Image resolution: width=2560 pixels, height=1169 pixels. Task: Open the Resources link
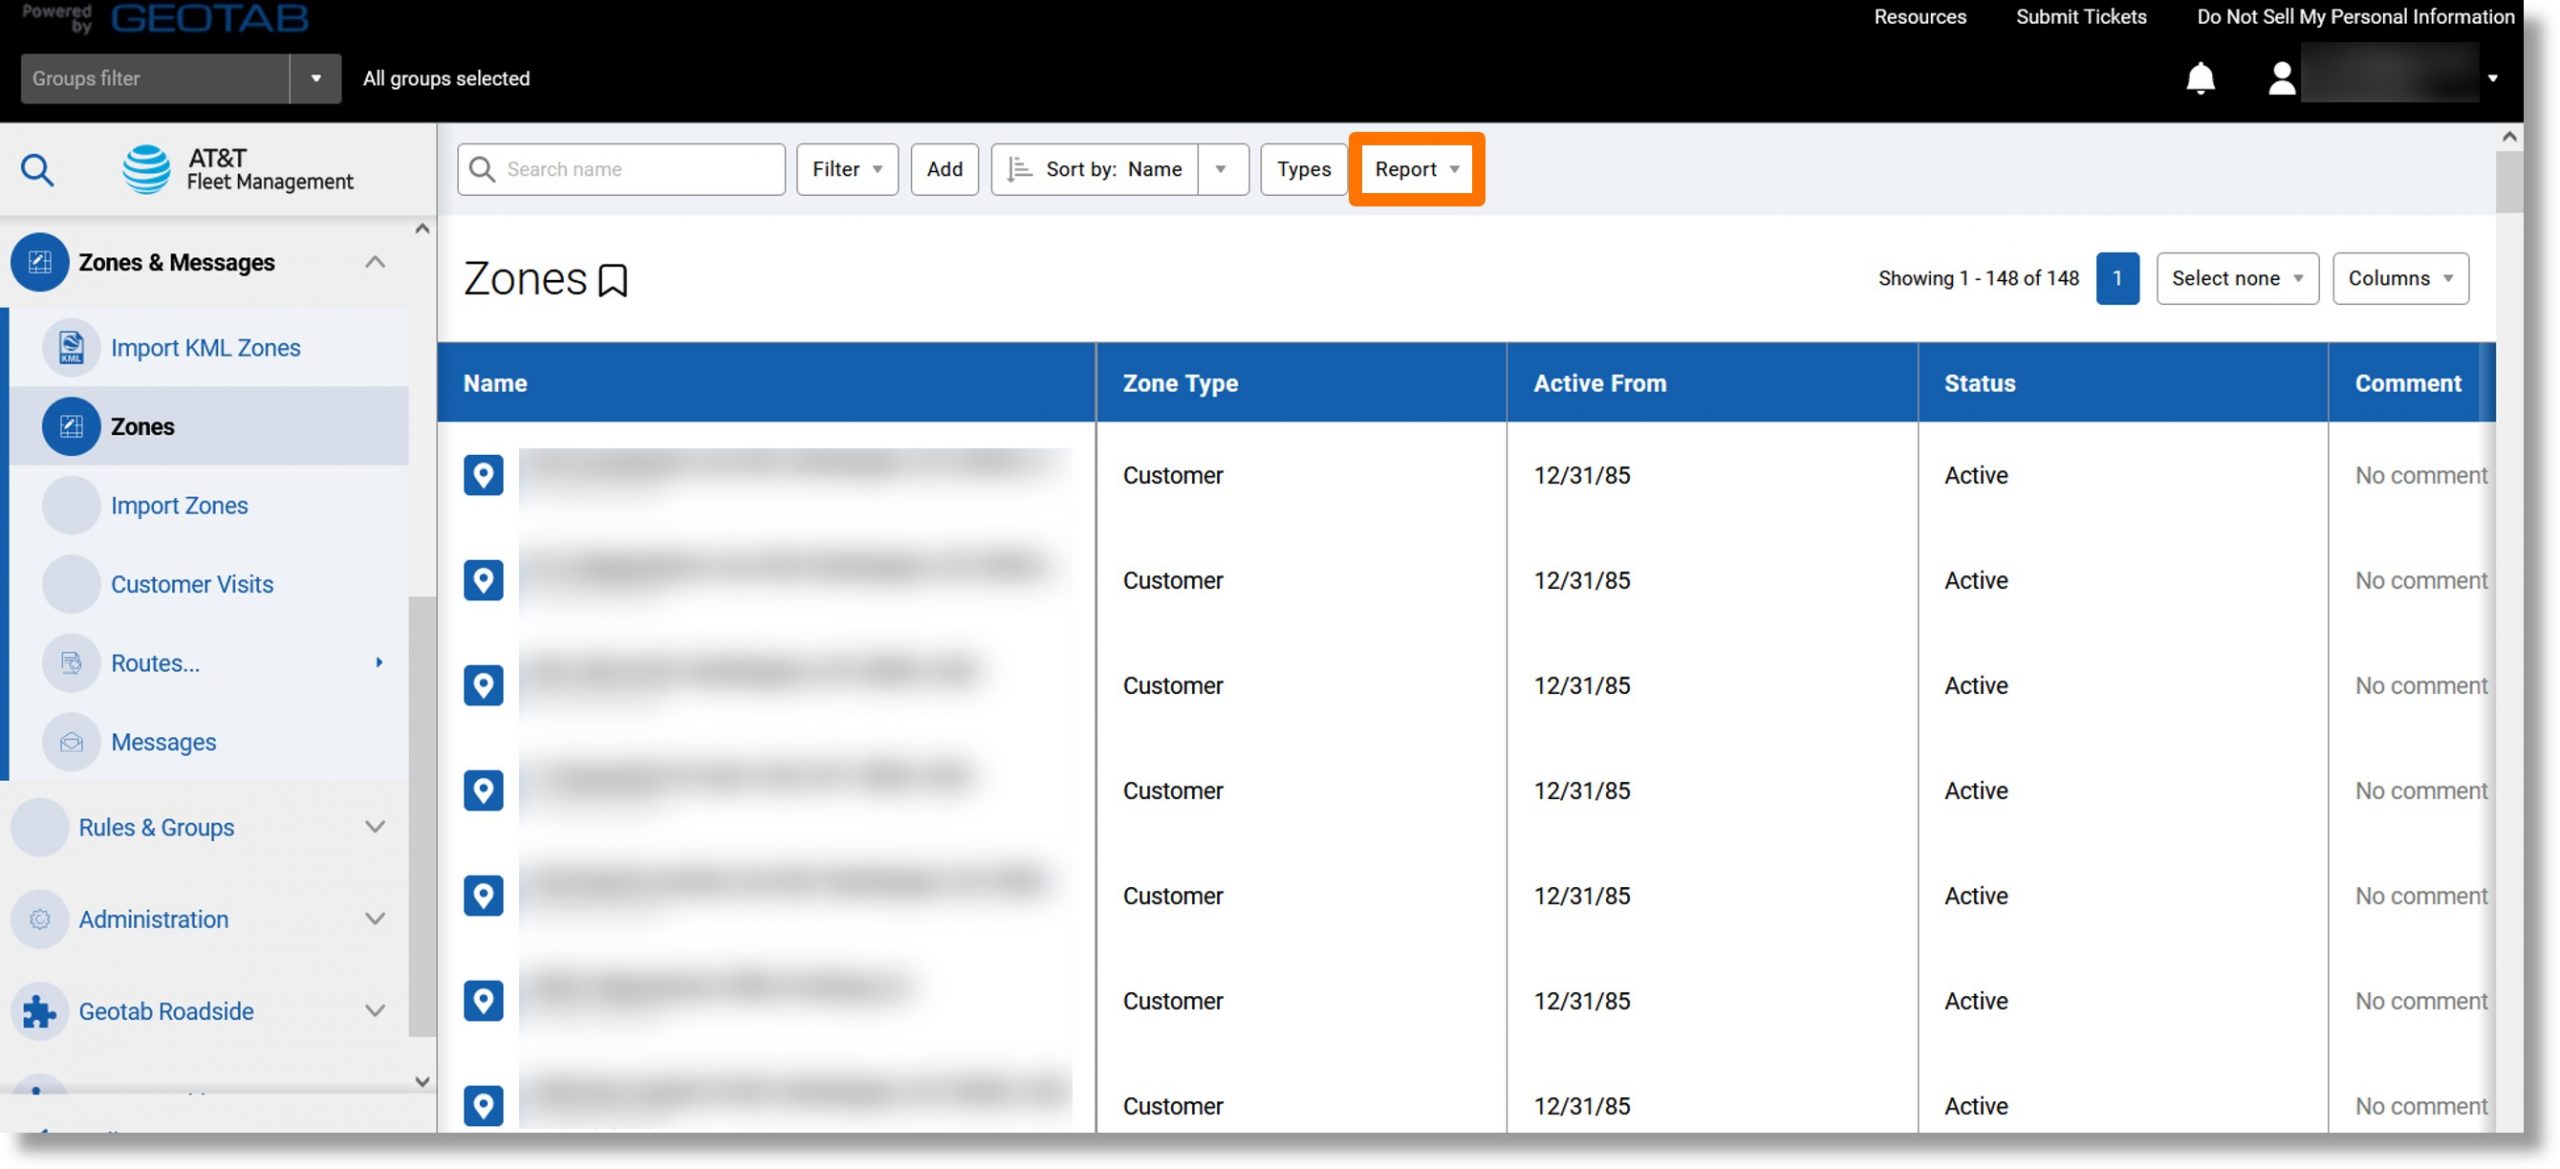(1919, 17)
